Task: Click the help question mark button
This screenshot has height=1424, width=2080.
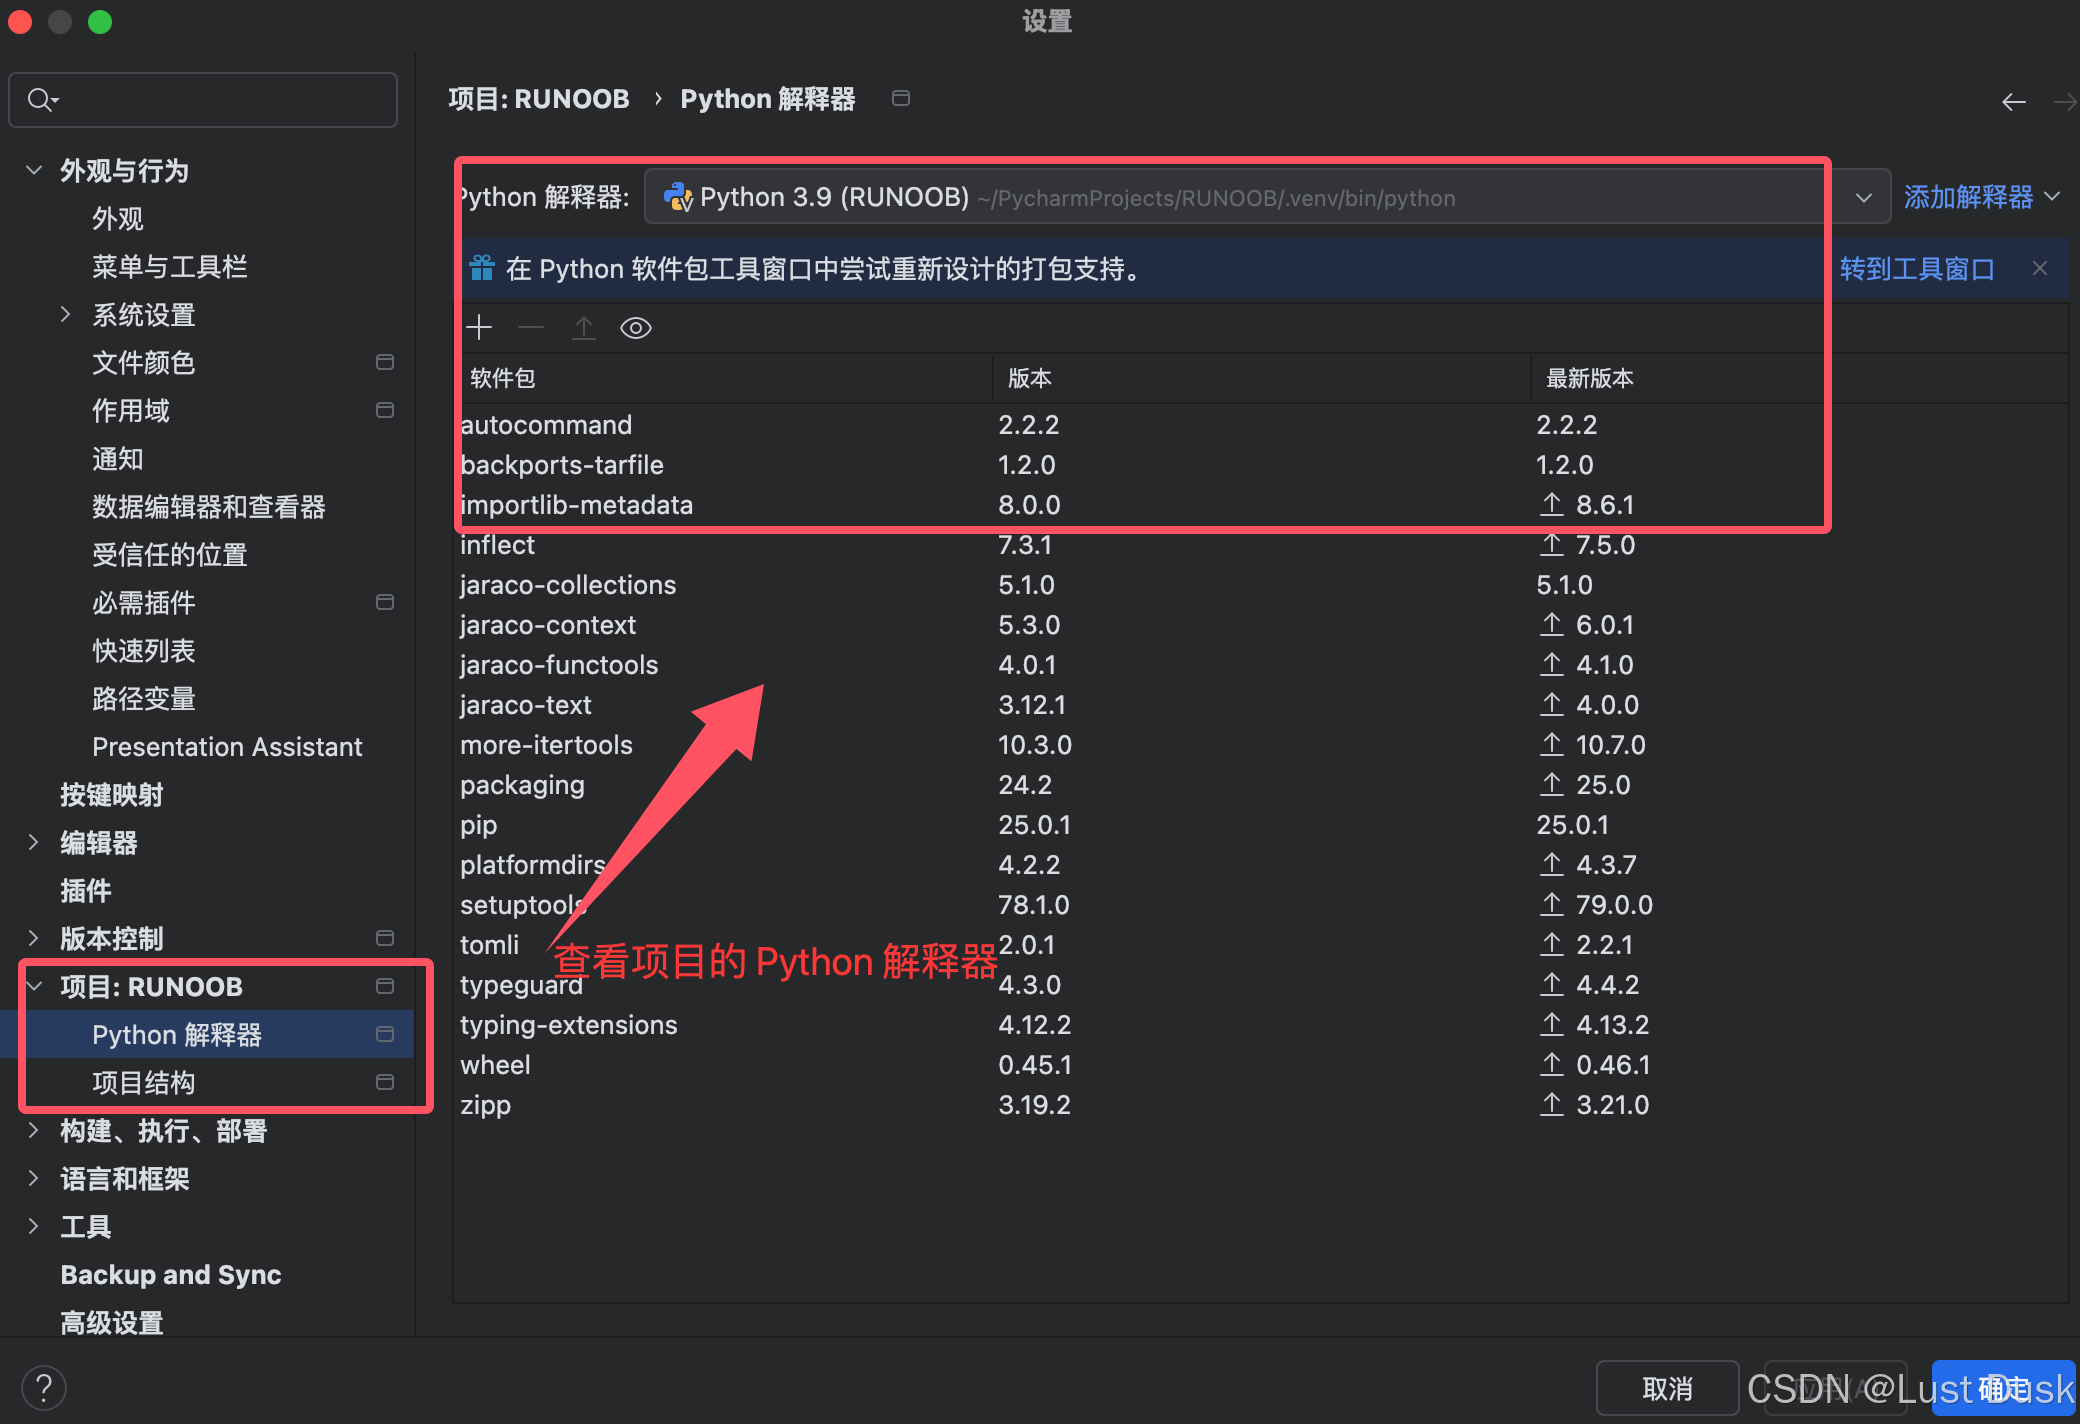Action: [43, 1388]
